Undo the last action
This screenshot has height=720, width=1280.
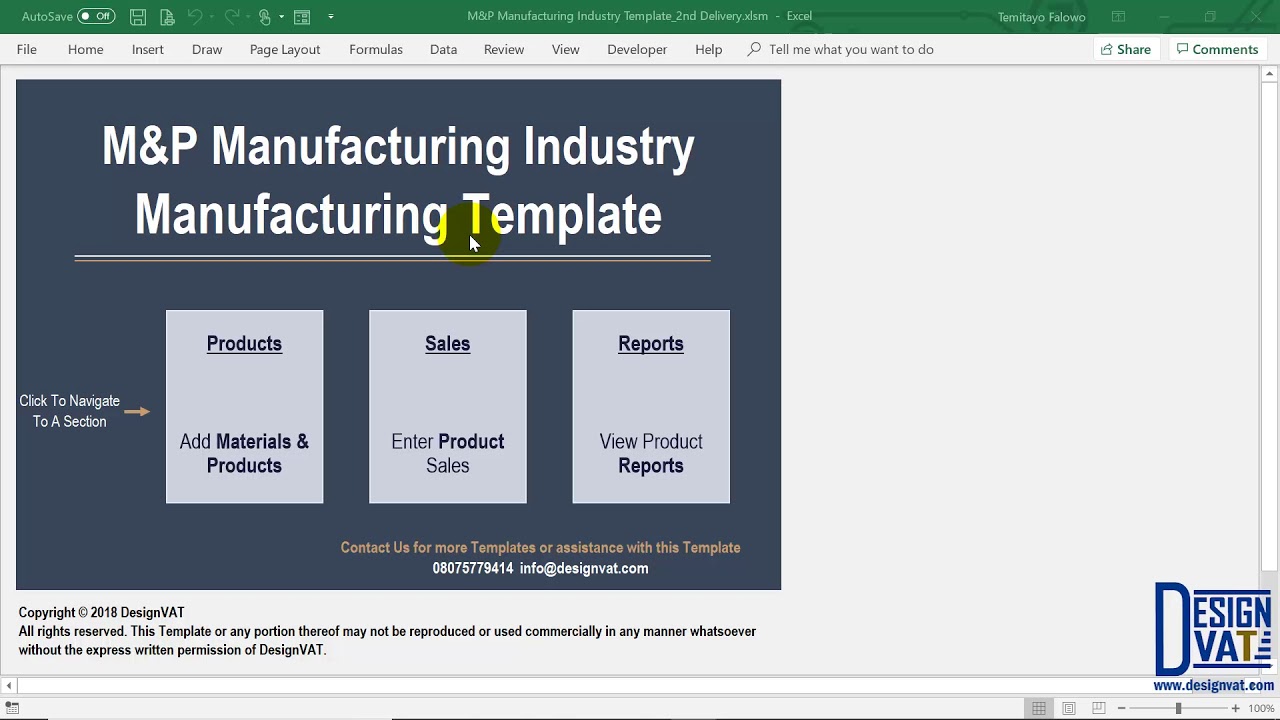[x=195, y=16]
